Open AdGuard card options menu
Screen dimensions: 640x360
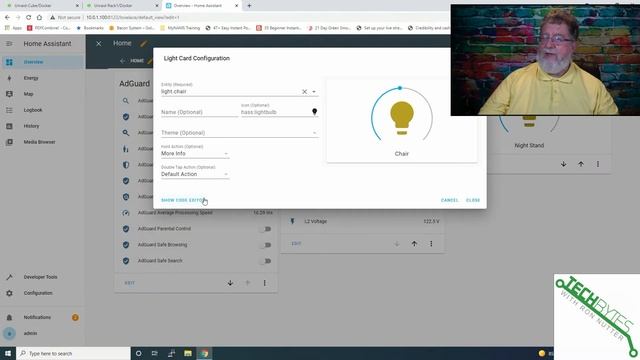coord(264,283)
